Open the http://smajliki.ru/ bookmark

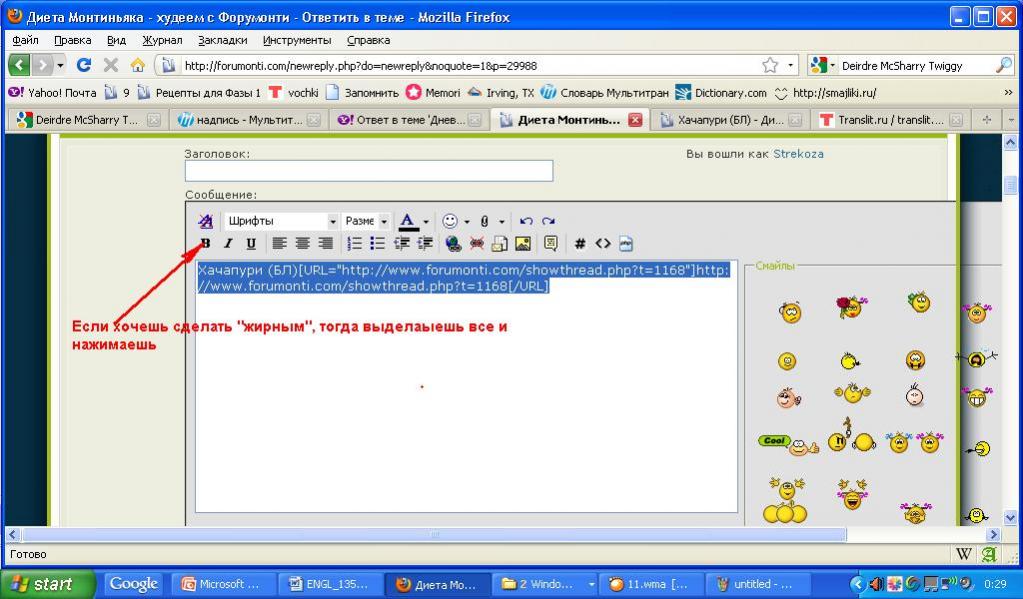click(x=825, y=93)
